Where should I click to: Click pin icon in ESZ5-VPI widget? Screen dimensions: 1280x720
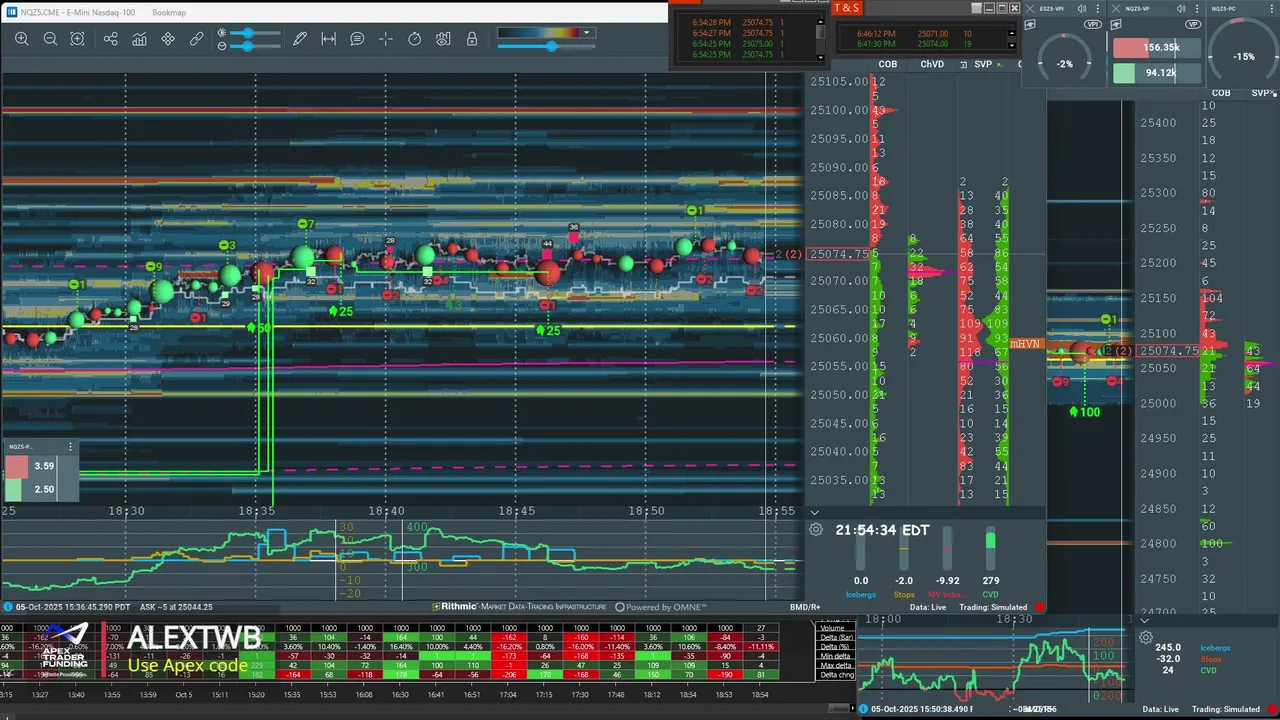point(1032,23)
